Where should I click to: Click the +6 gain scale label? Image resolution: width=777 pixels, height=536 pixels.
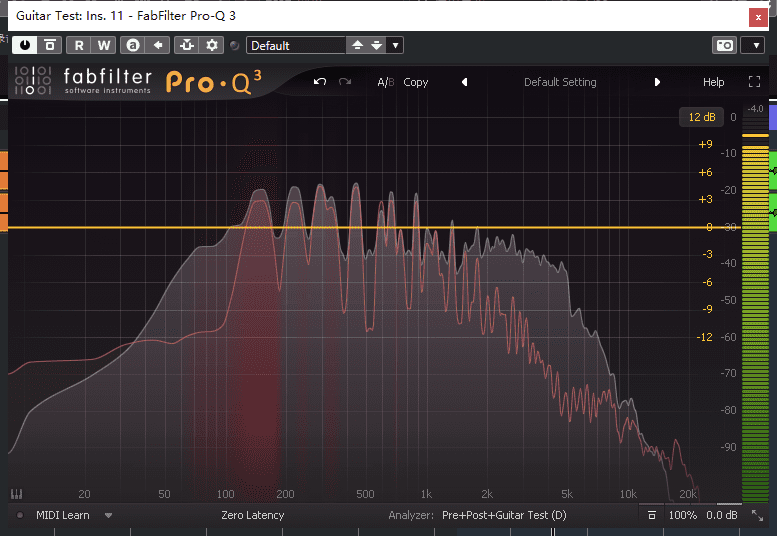coord(705,172)
